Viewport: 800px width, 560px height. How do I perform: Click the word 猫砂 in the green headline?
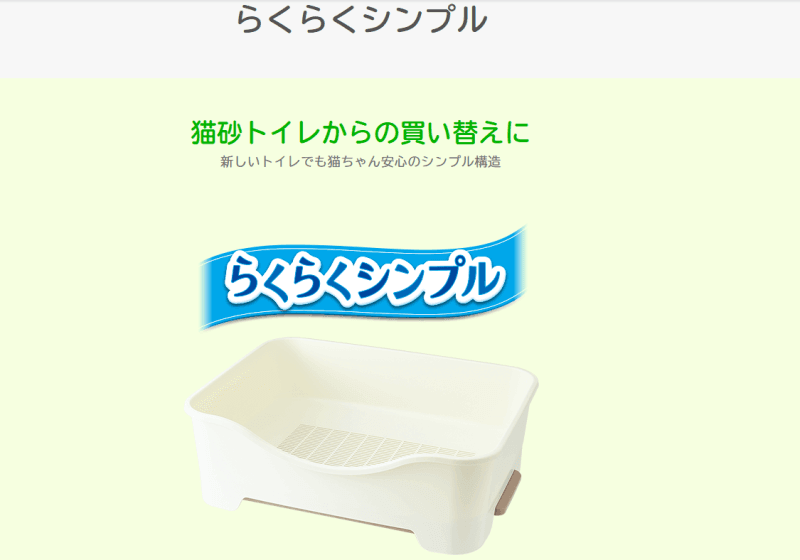pos(217,133)
